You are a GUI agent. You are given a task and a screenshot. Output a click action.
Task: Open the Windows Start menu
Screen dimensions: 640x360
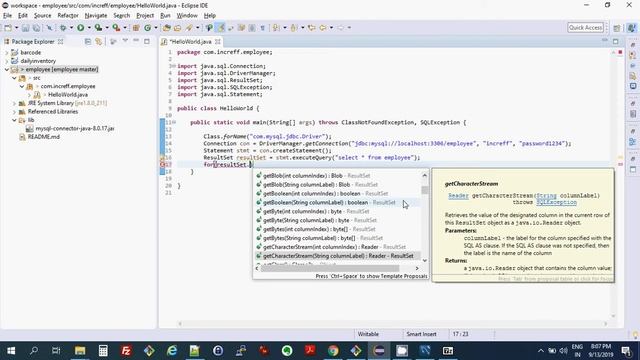pos(11,351)
